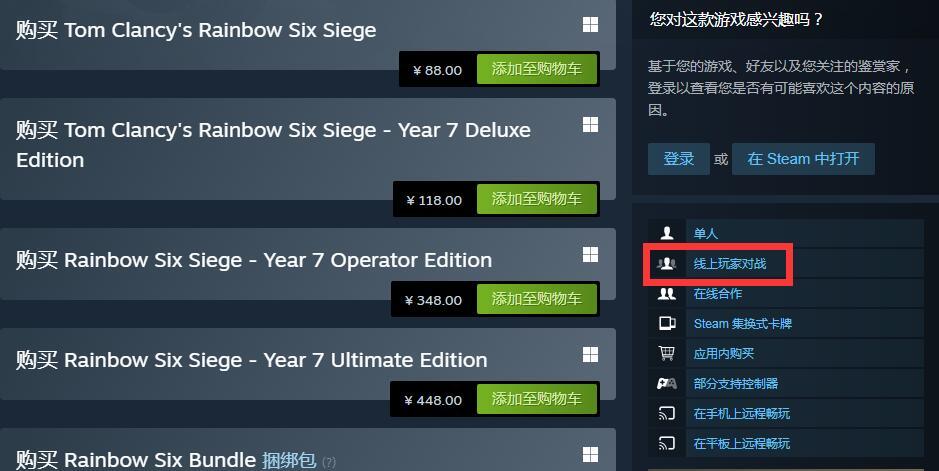Click the 登录 login button
The width and height of the screenshot is (939, 471).
pos(678,159)
